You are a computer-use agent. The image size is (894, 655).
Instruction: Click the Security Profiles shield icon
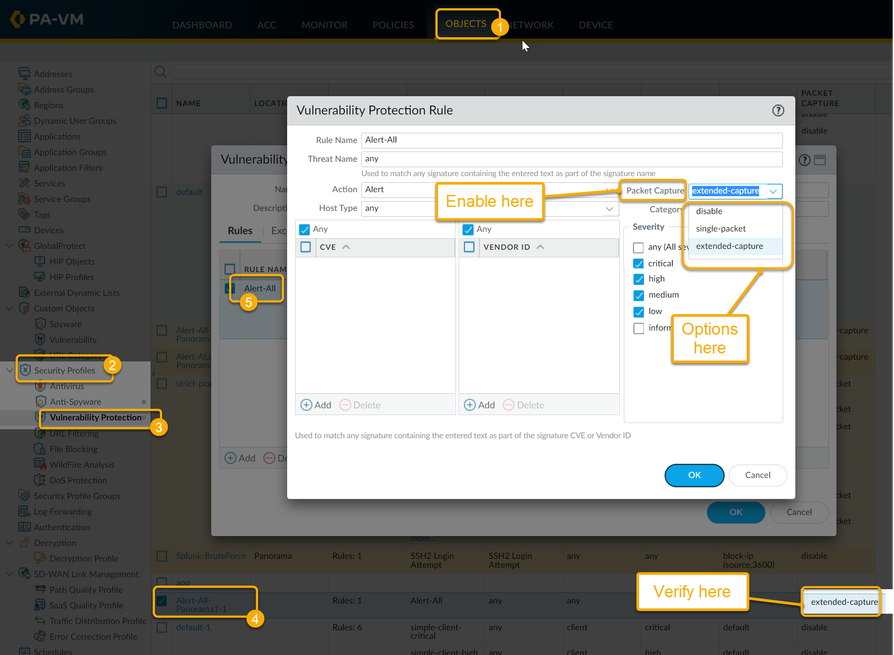point(25,371)
